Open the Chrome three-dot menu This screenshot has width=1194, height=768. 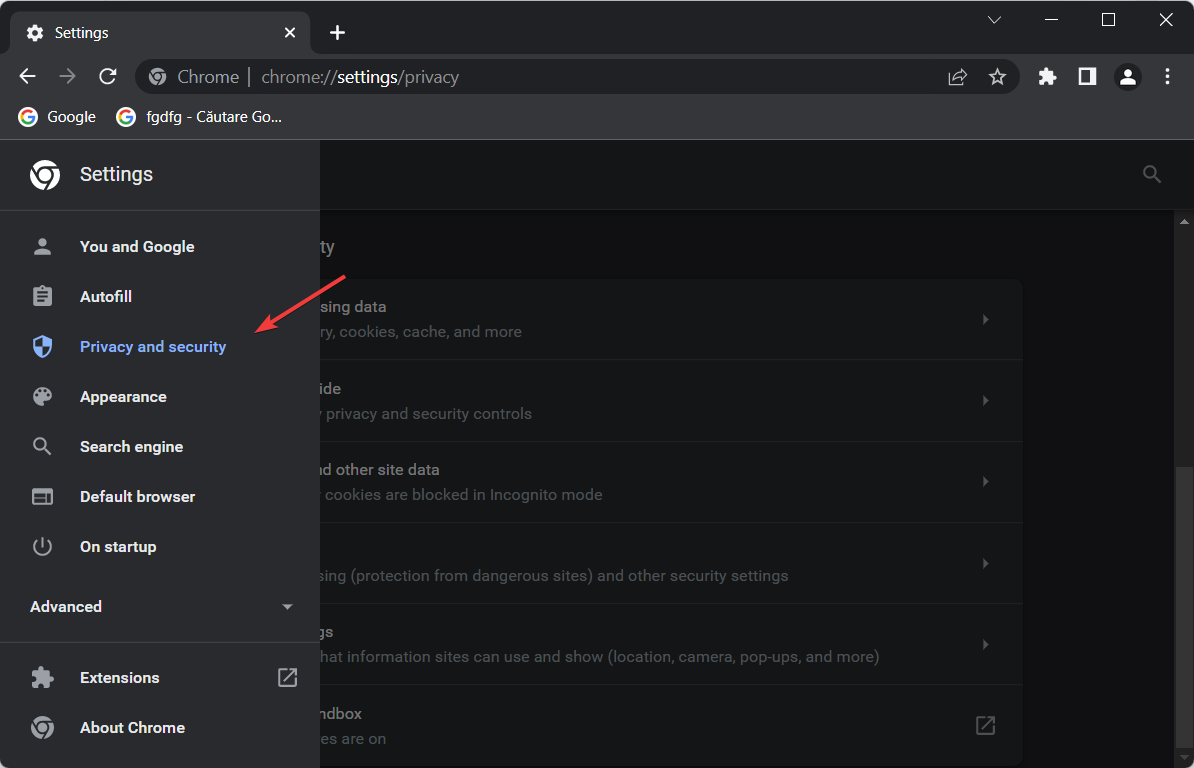1167,76
